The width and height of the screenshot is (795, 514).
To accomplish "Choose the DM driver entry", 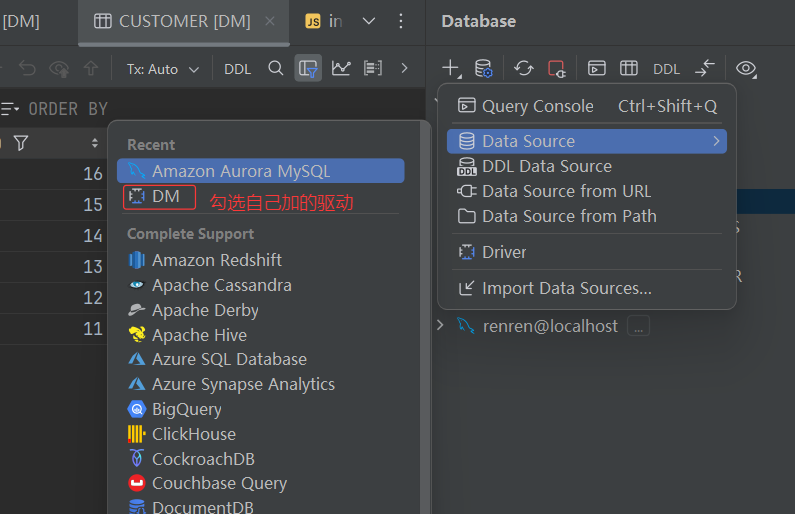I will 159,197.
